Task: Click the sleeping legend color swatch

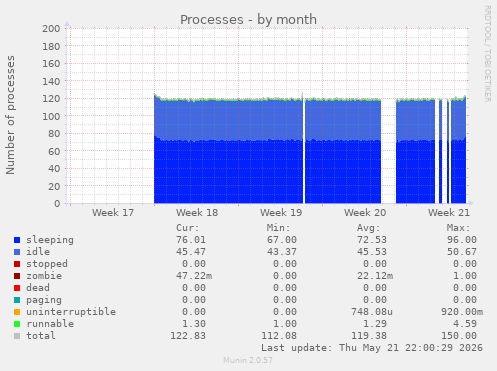Action: pos(17,240)
